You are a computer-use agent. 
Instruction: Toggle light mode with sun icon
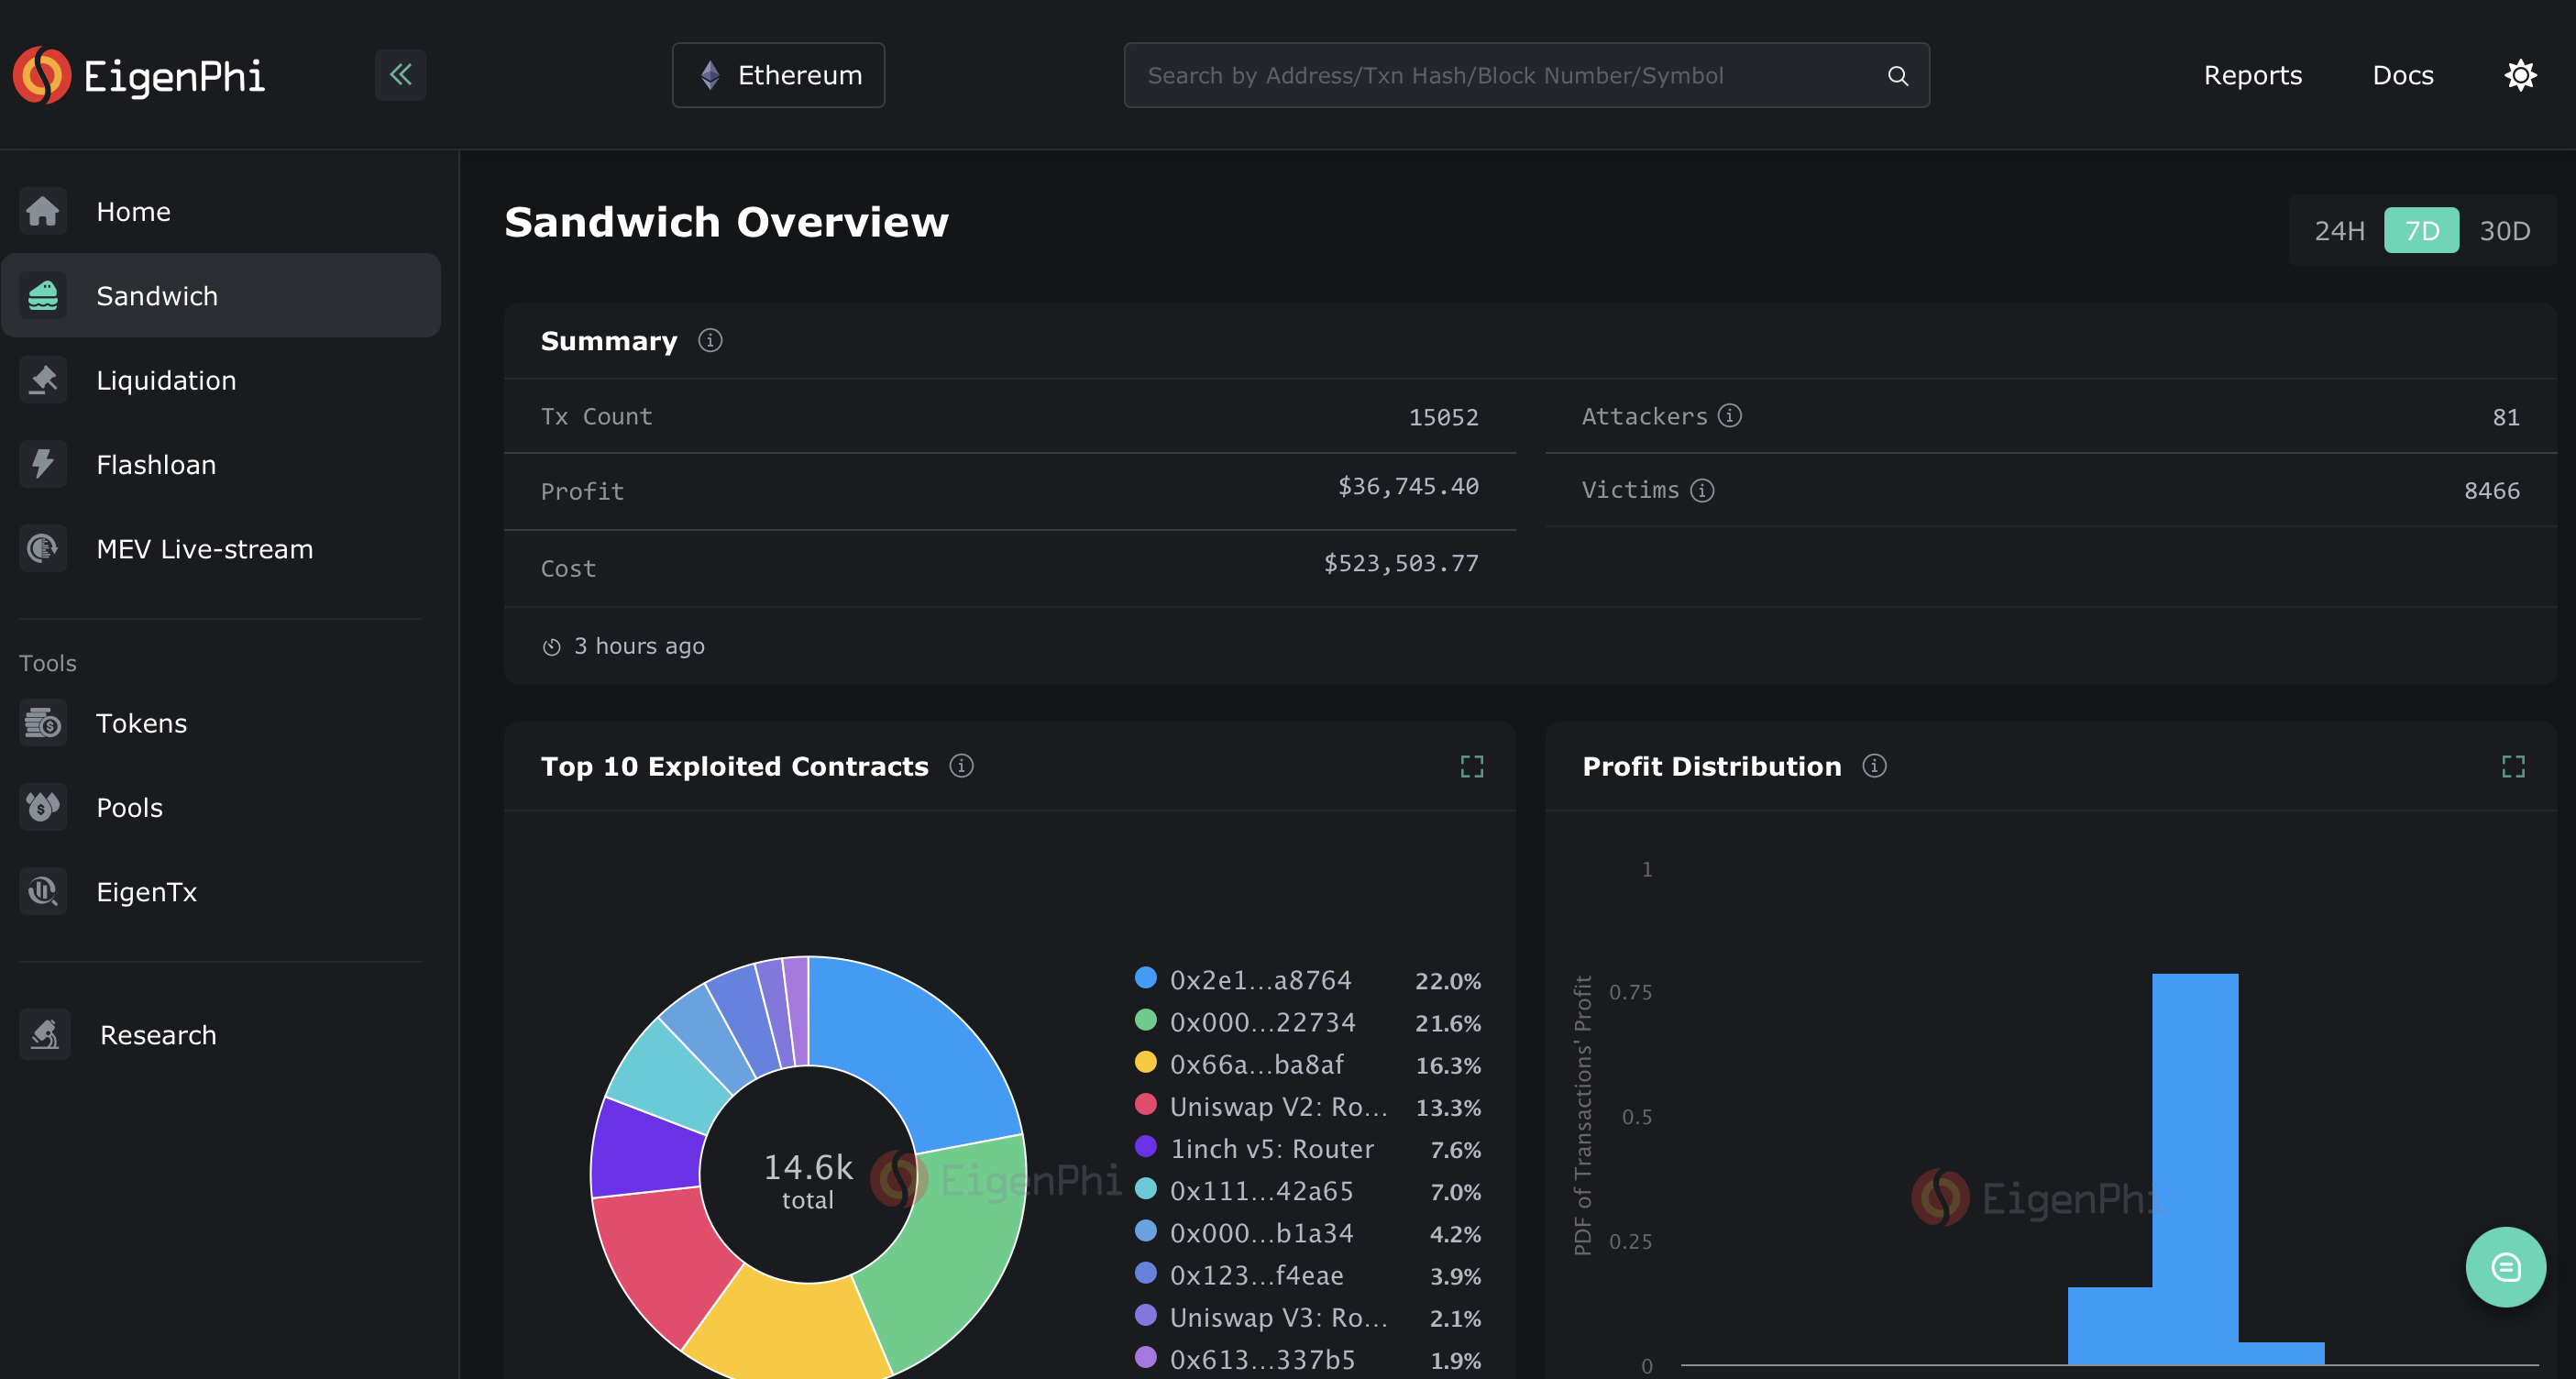2520,75
